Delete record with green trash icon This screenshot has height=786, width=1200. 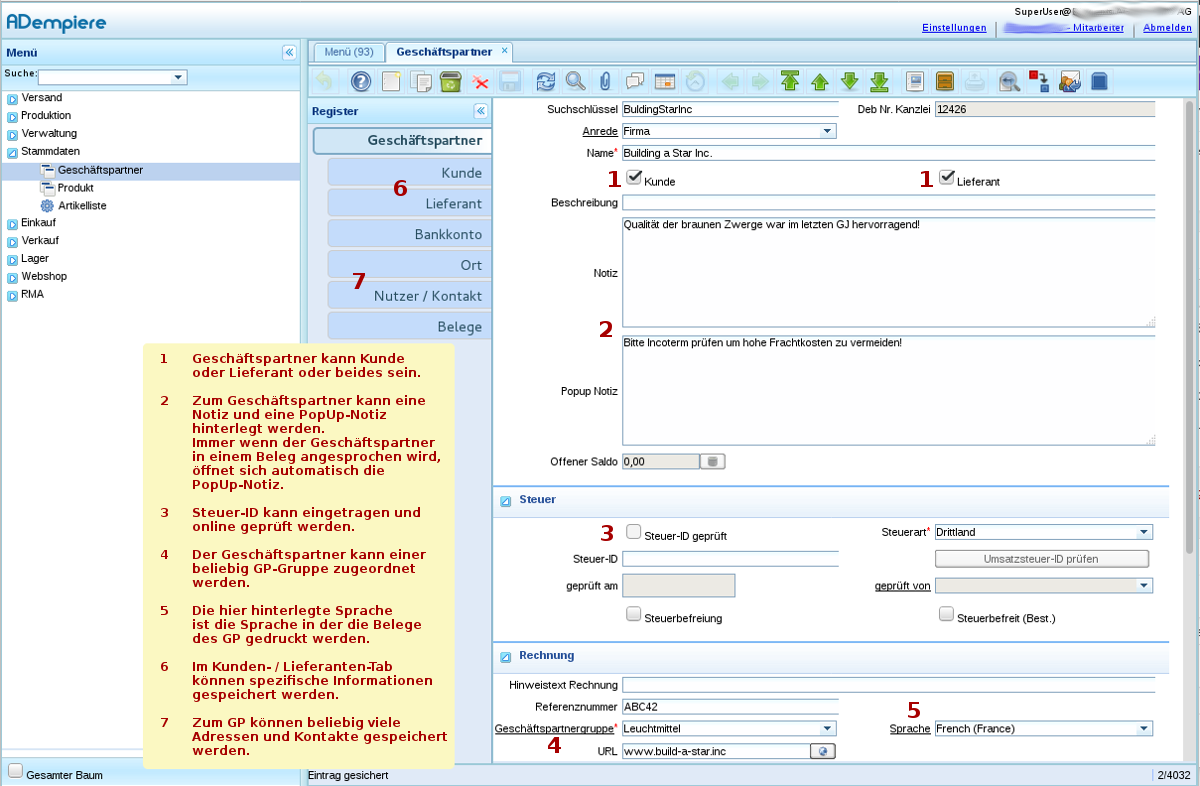(x=450, y=82)
